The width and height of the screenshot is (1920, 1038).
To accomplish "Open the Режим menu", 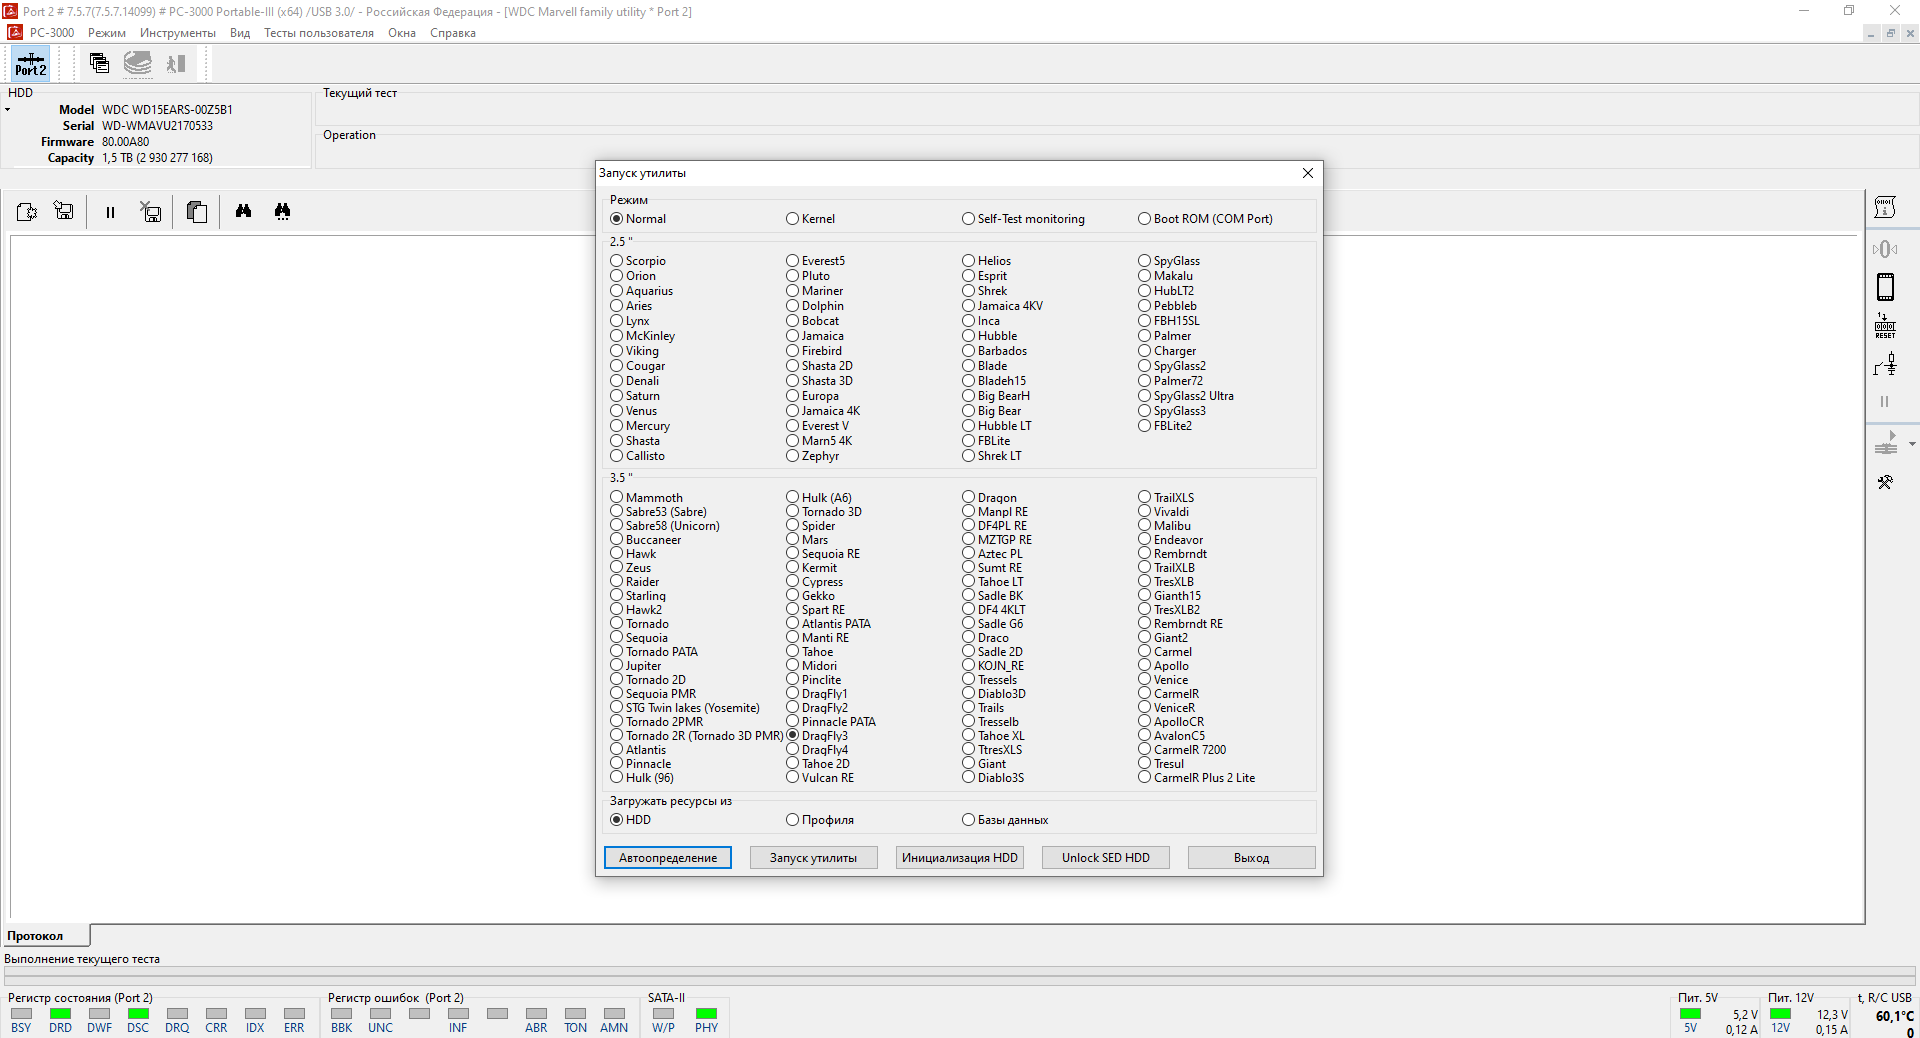I will click(107, 33).
